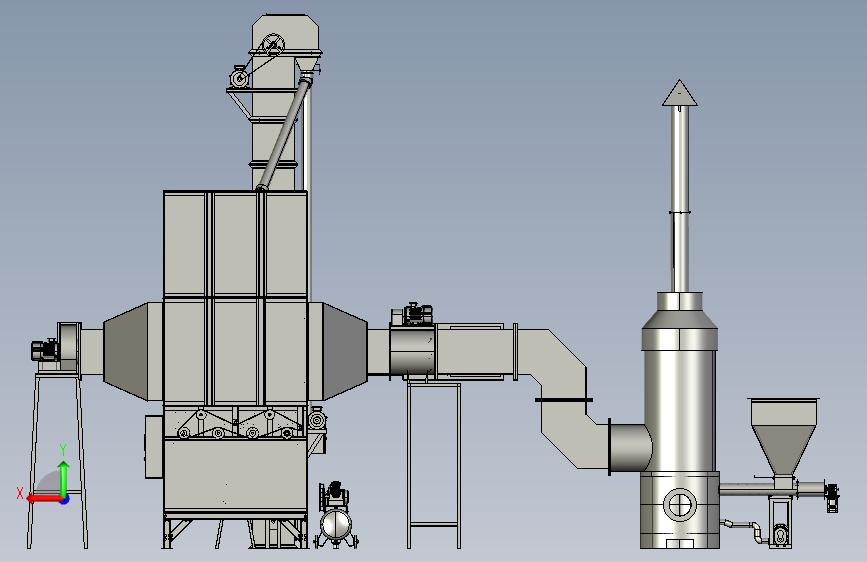
Task: Select the air compressor tank under the dryer
Action: [x=336, y=524]
